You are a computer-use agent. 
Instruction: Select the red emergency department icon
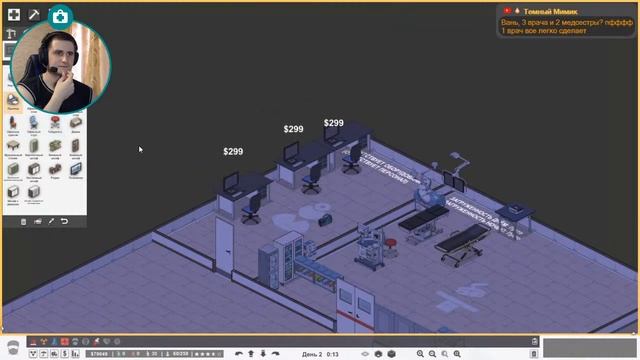pos(33,341)
